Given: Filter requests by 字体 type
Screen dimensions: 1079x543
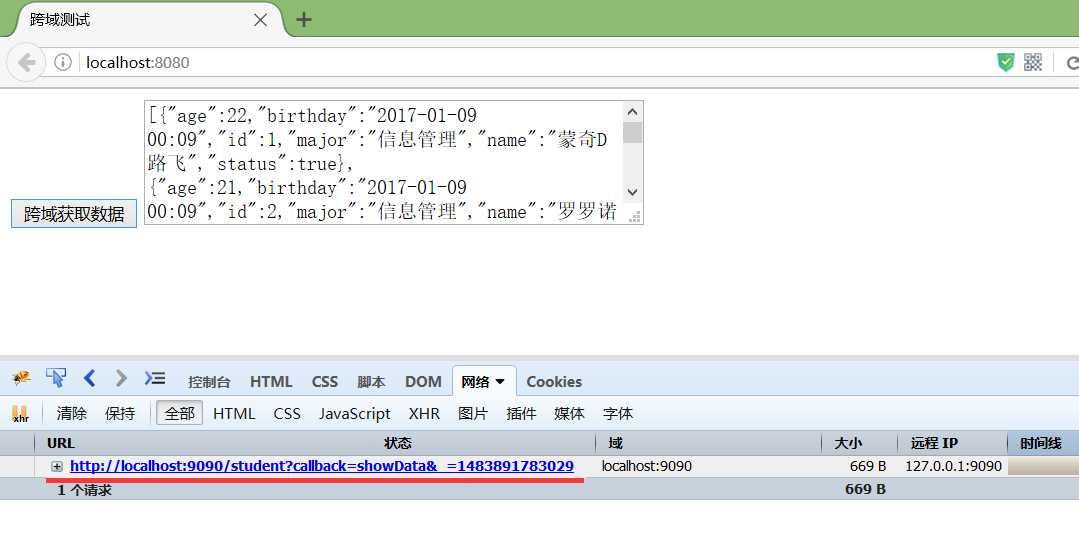Looking at the screenshot, I should pos(617,414).
